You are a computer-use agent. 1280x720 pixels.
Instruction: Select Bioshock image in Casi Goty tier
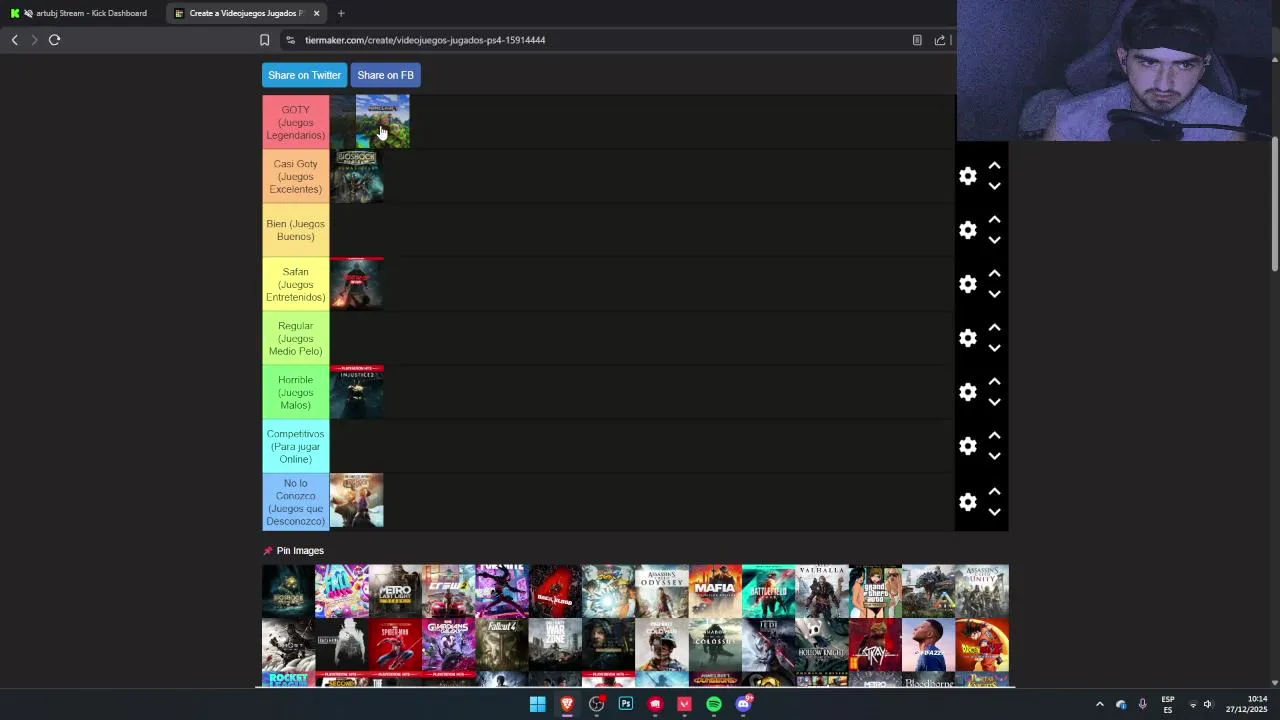click(x=357, y=176)
